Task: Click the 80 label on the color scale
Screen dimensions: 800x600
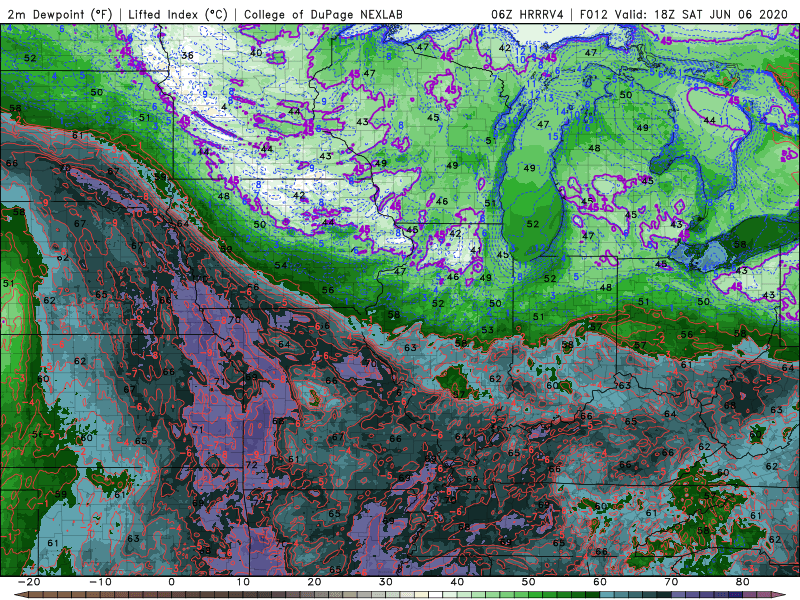Action: click(743, 582)
